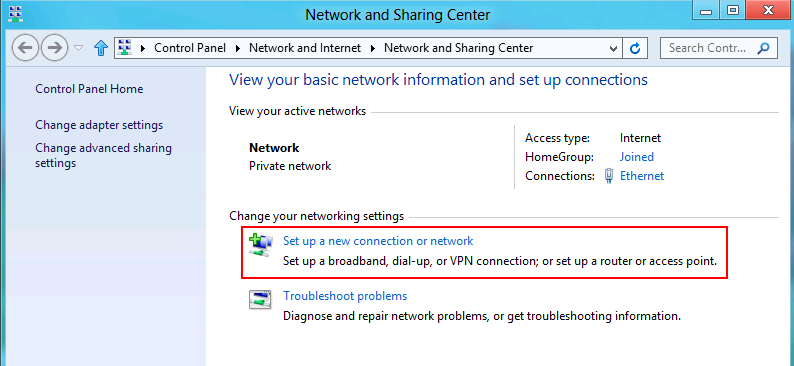794x366 pixels.
Task: Click the HomeGroup Joined link
Action: [637, 157]
